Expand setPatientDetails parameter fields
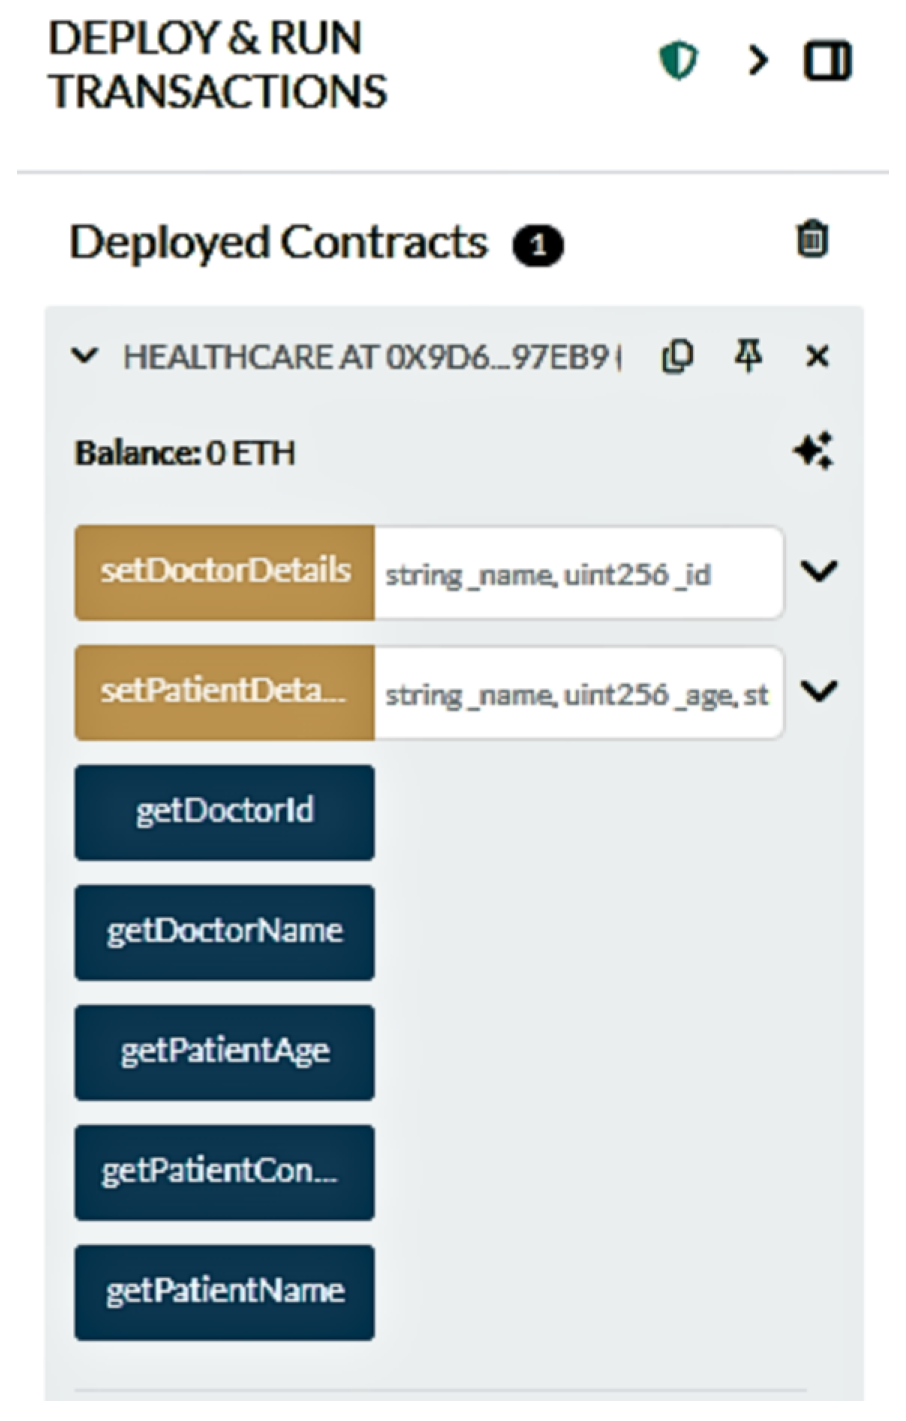This screenshot has width=906, height=1421. click(819, 692)
